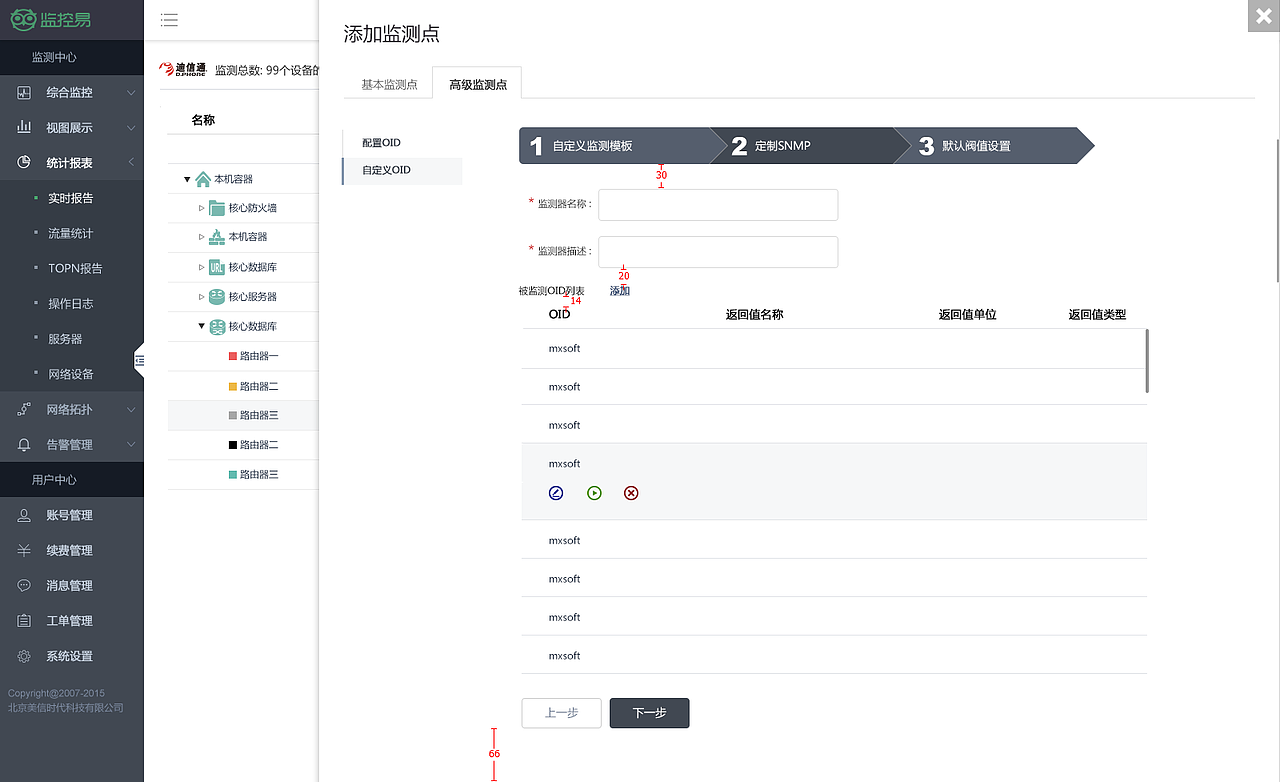Expand the 告警管理 menu chevron

point(131,445)
